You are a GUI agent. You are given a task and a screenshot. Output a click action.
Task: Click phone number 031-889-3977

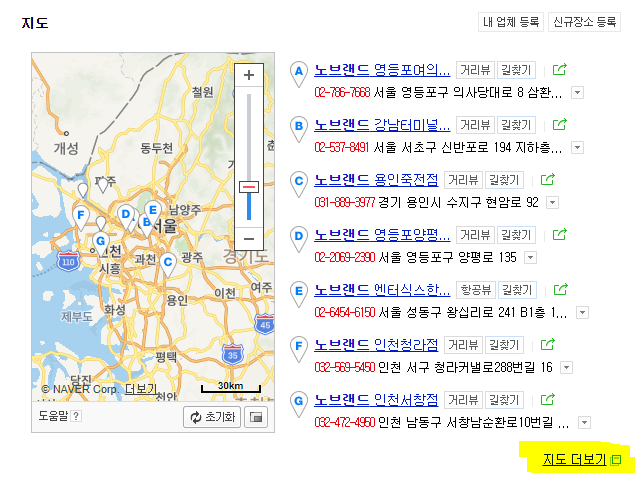[x=344, y=203]
